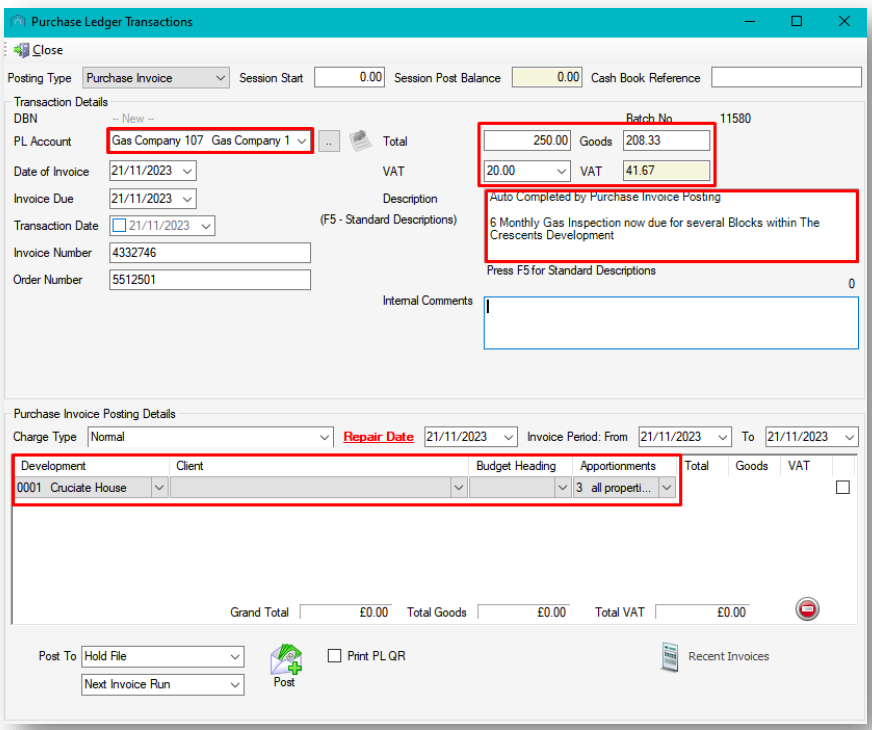Click into the Internal Comments text box
Screen dimensions: 872x730
coord(670,323)
